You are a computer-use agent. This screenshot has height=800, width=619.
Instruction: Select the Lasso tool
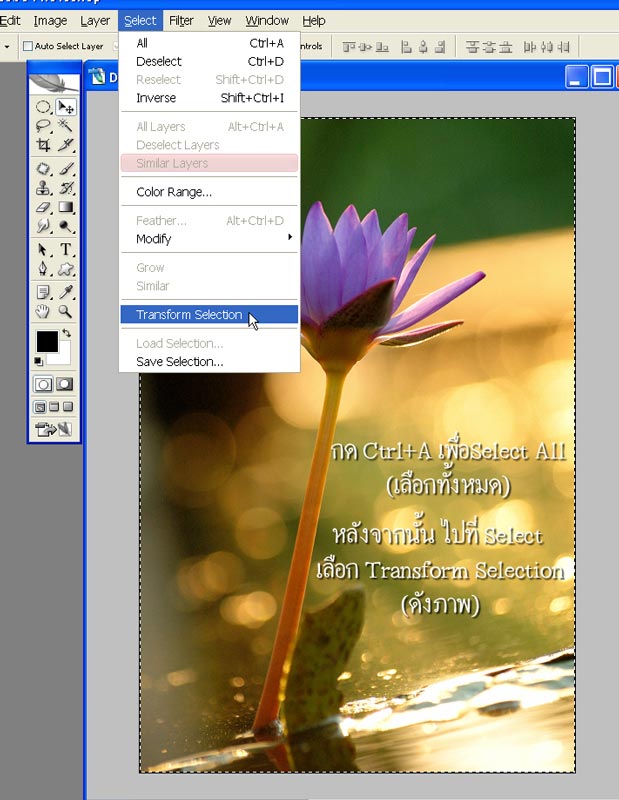click(43, 126)
